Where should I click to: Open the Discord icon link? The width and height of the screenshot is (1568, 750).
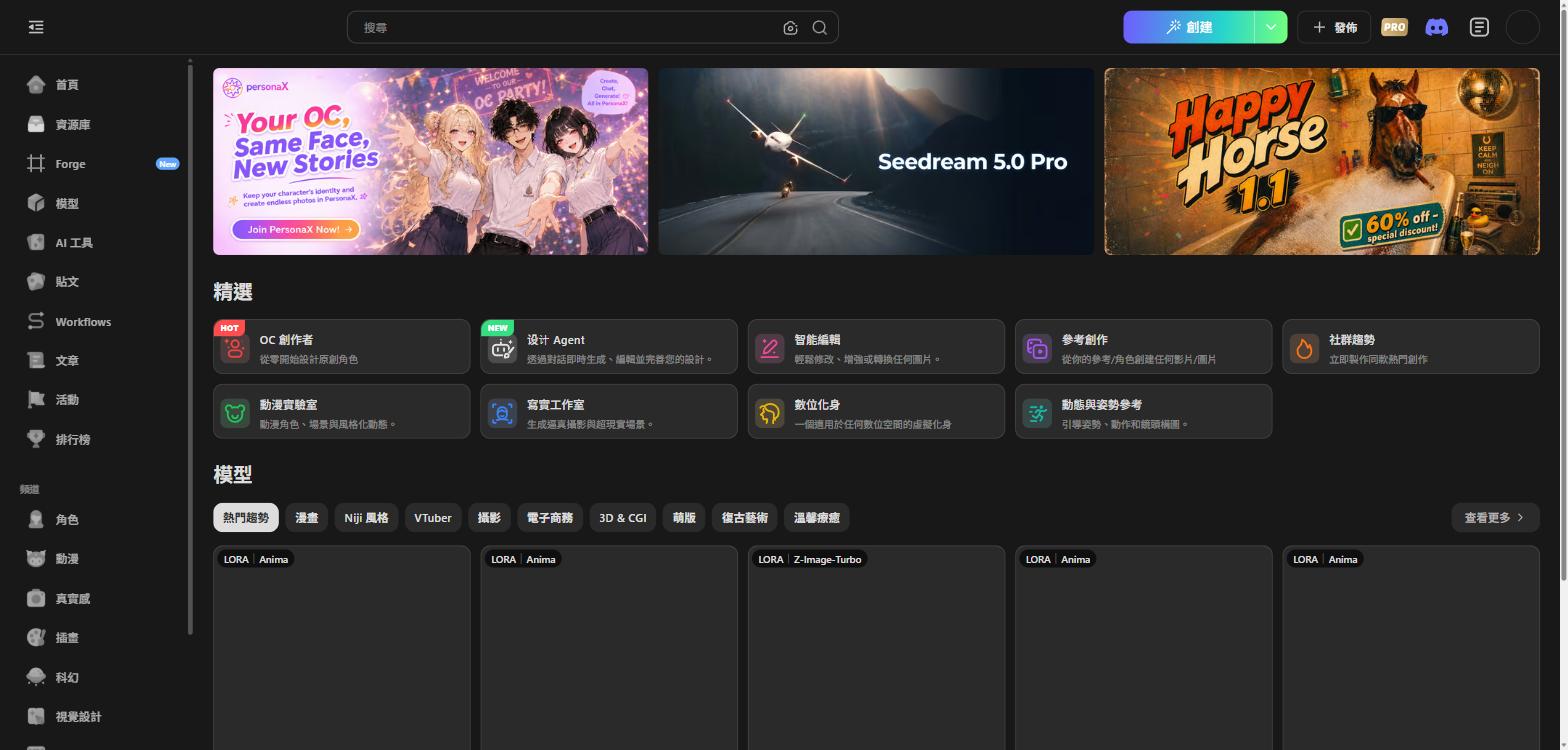(x=1436, y=27)
